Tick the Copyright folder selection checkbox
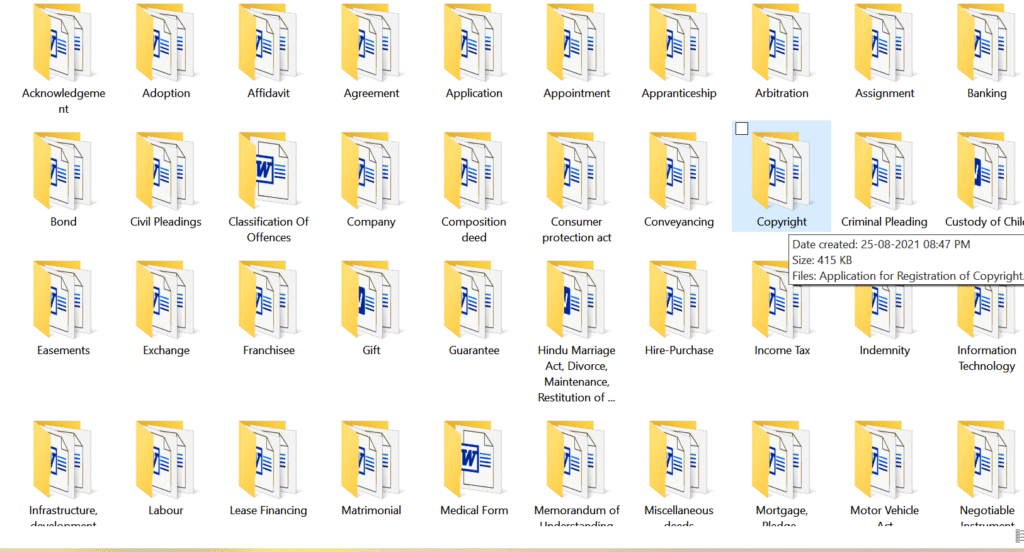This screenshot has width=1024, height=552. click(741, 128)
